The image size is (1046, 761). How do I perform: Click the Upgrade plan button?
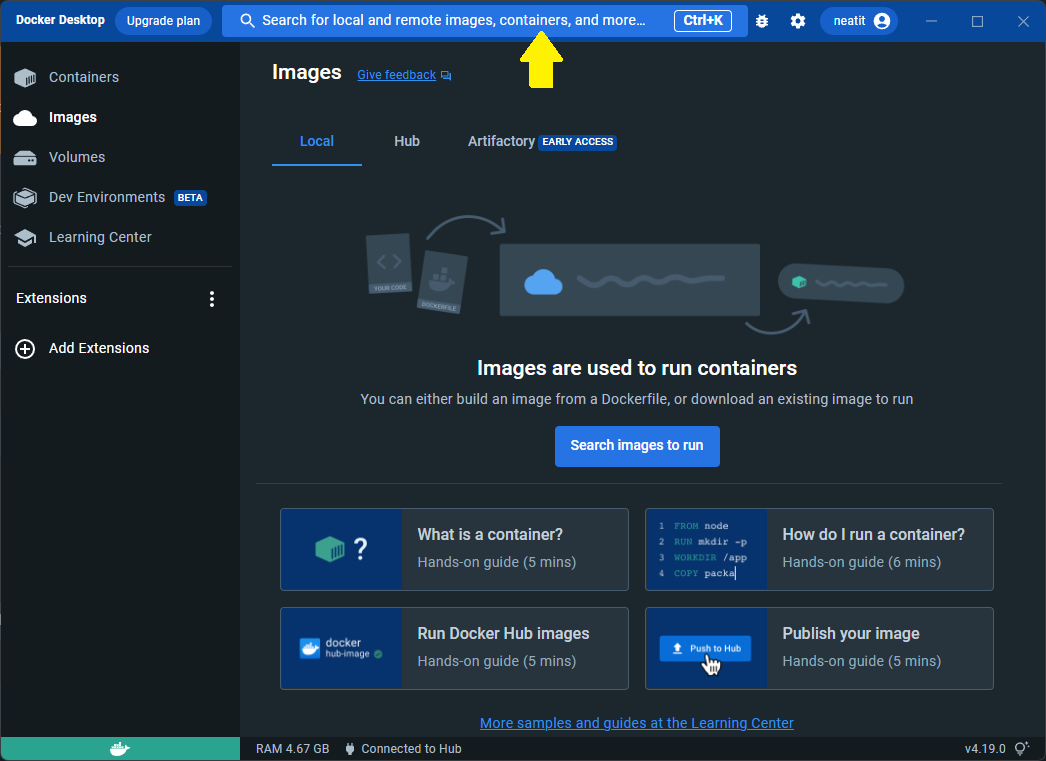[x=163, y=21]
